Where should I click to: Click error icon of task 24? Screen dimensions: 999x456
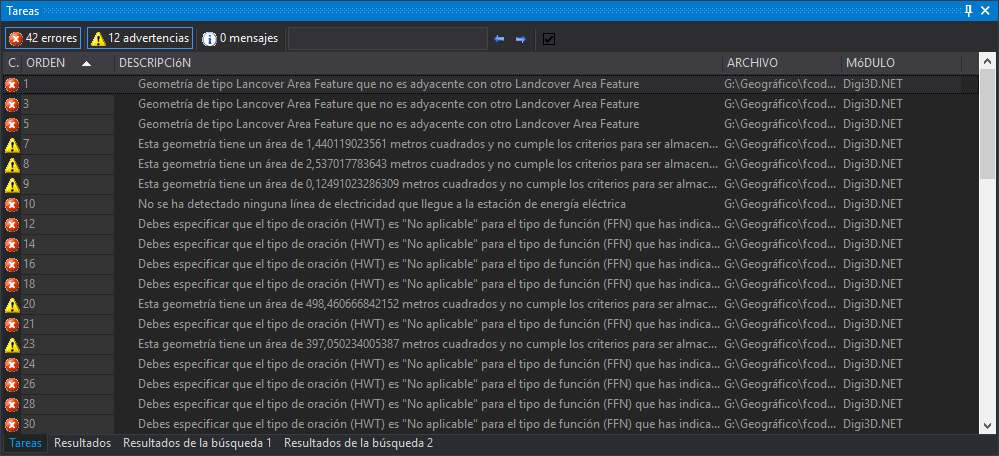[11, 364]
